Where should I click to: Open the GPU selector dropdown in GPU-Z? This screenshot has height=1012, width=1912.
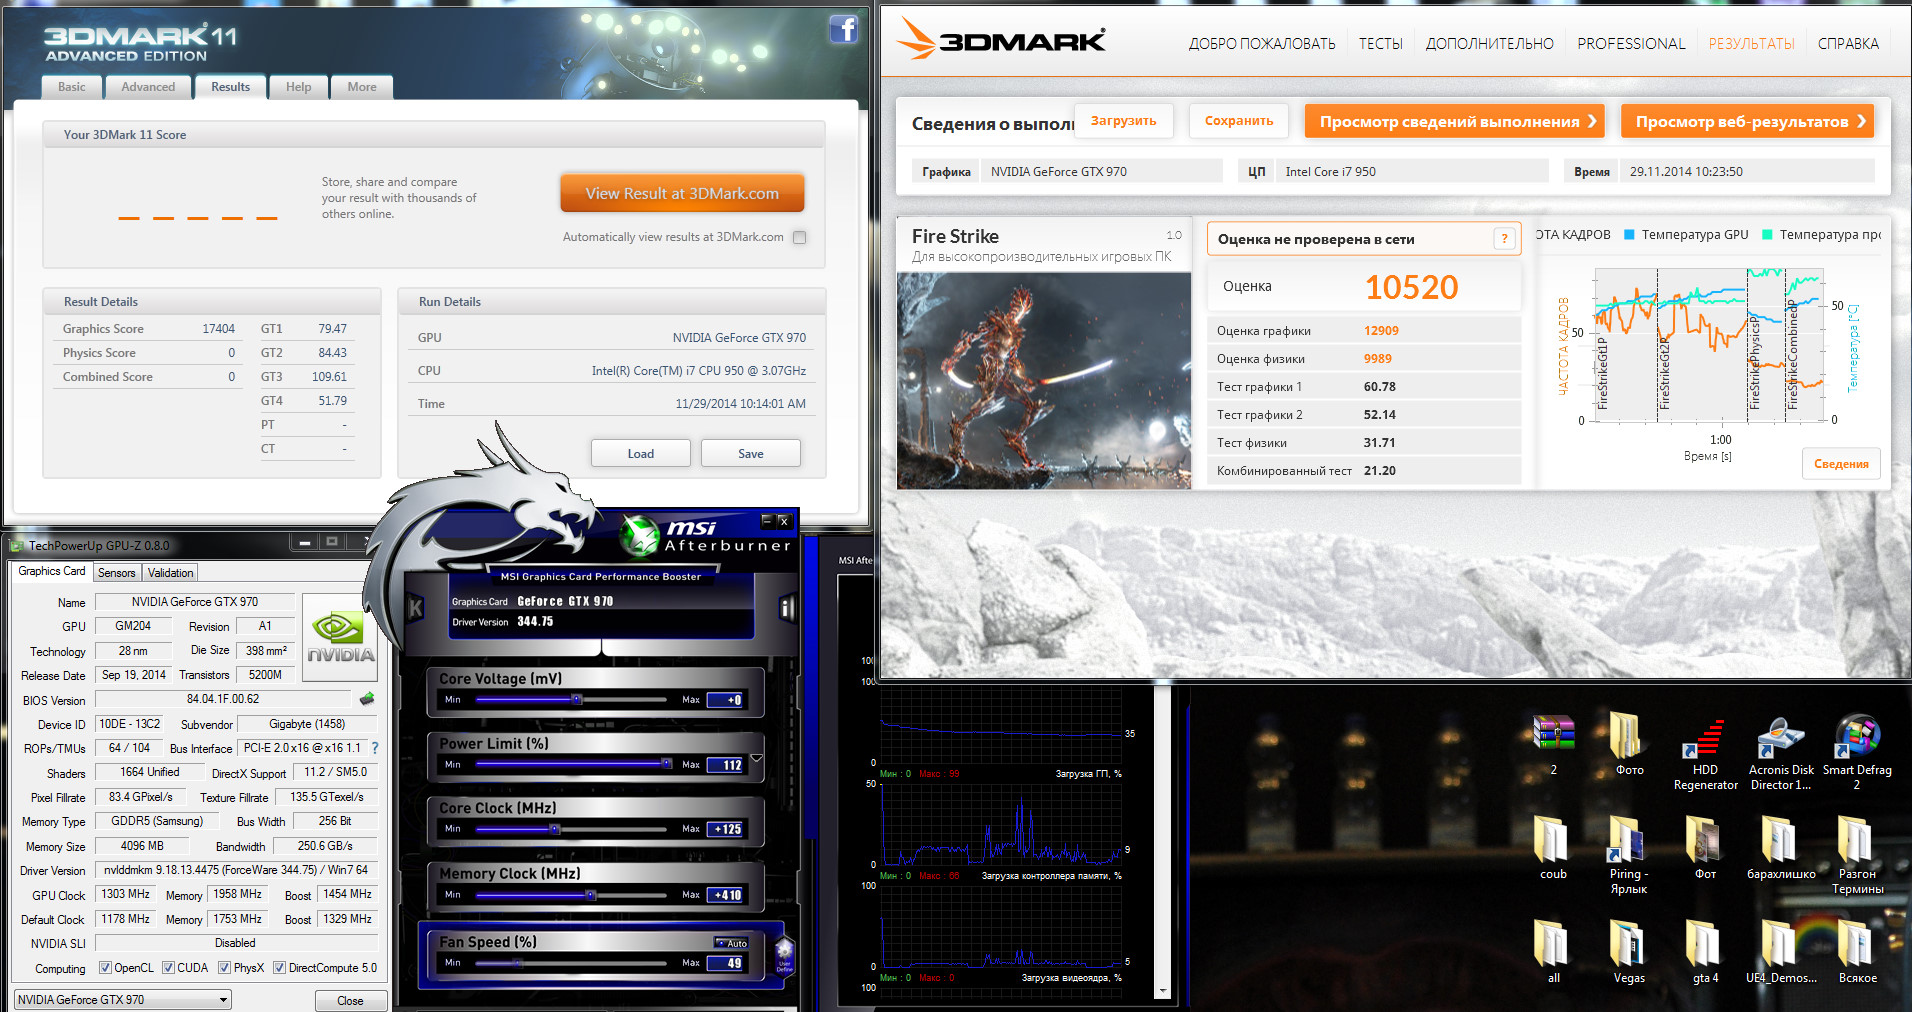click(x=123, y=1000)
